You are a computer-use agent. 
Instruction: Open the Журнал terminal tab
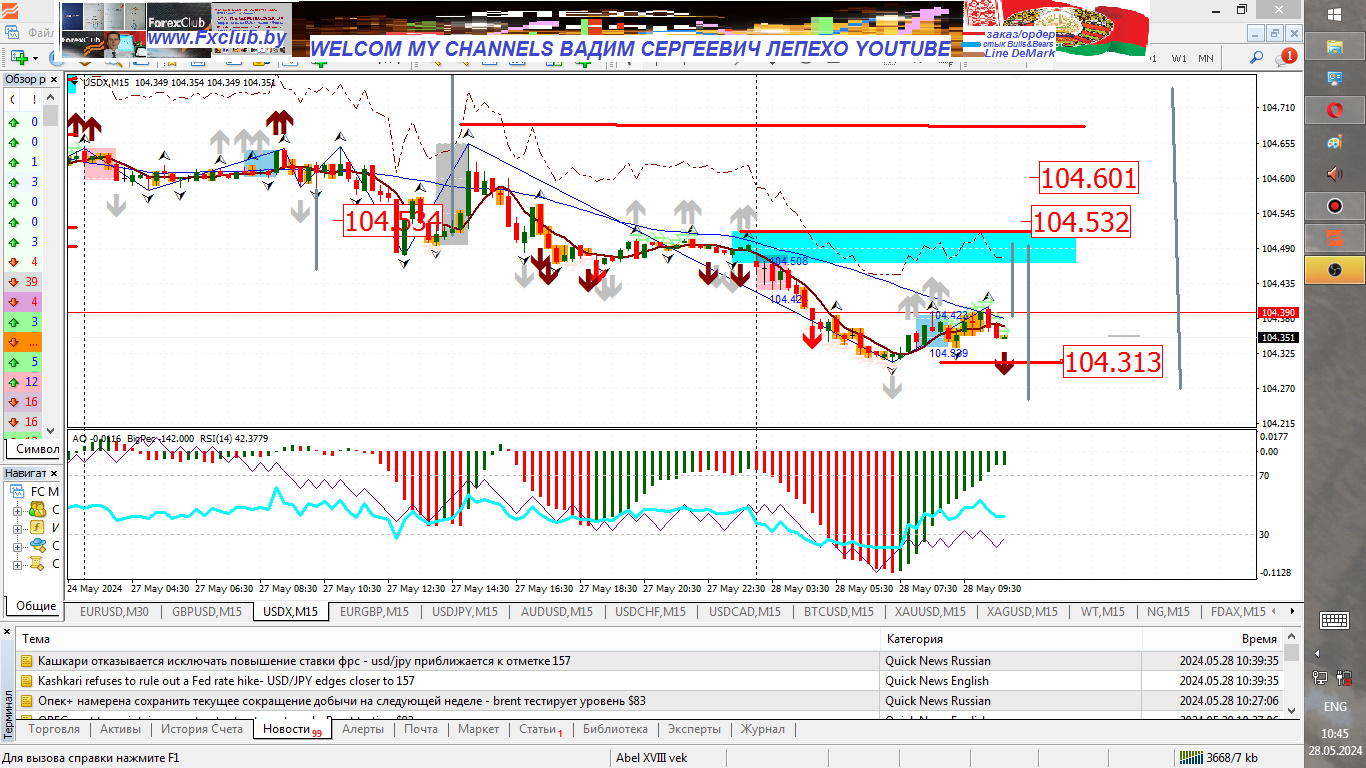pos(762,729)
